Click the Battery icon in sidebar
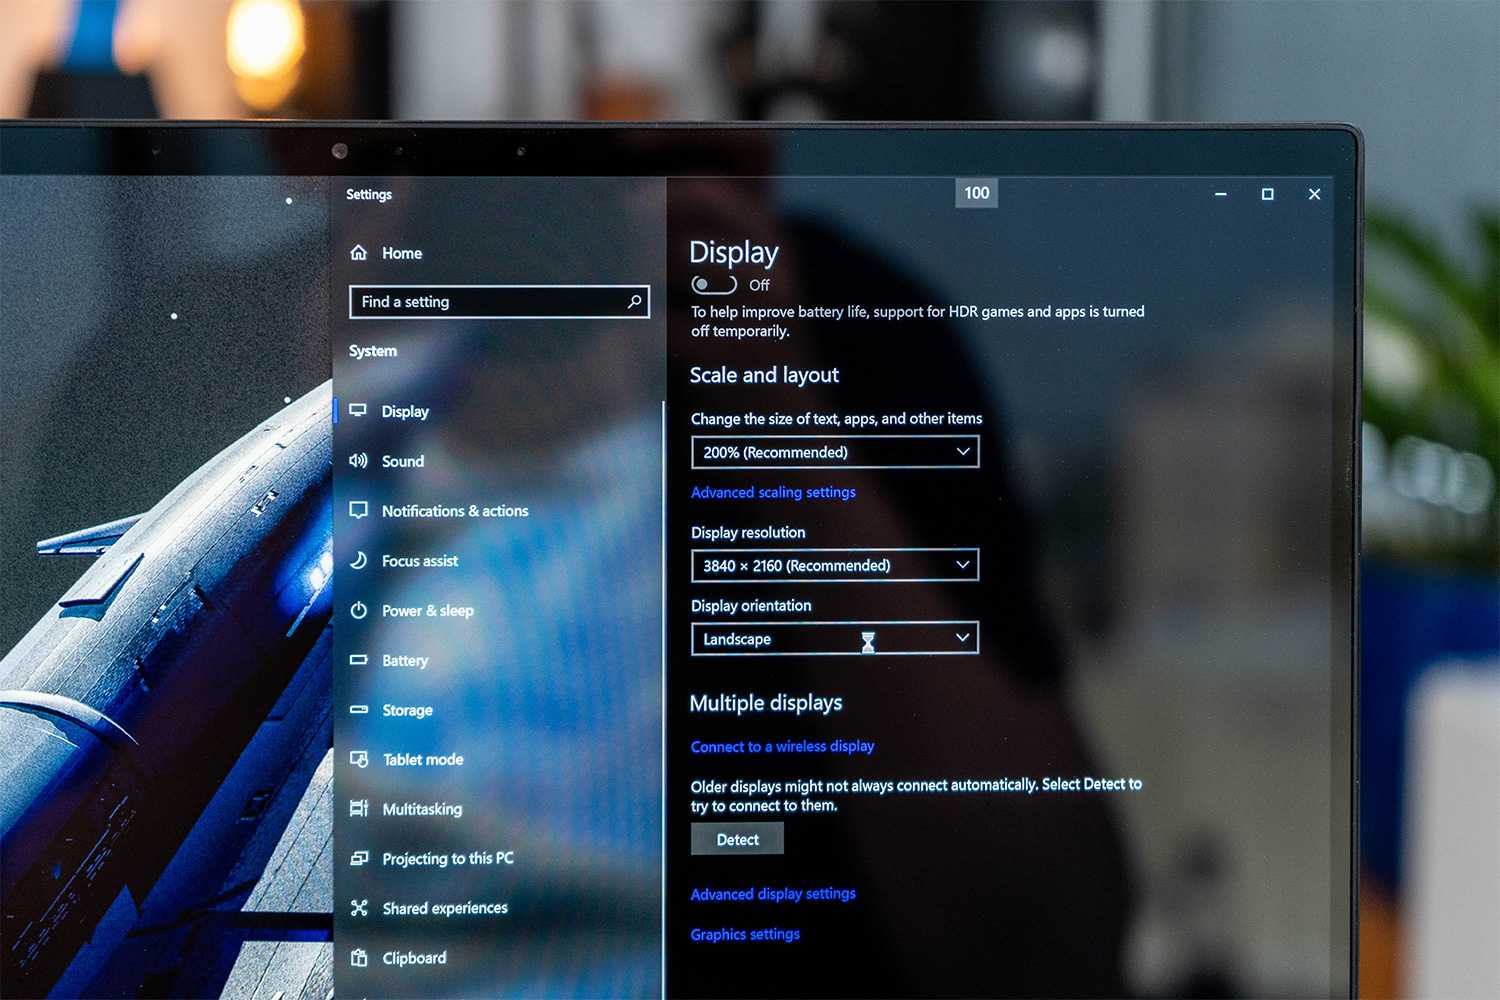 tap(359, 660)
